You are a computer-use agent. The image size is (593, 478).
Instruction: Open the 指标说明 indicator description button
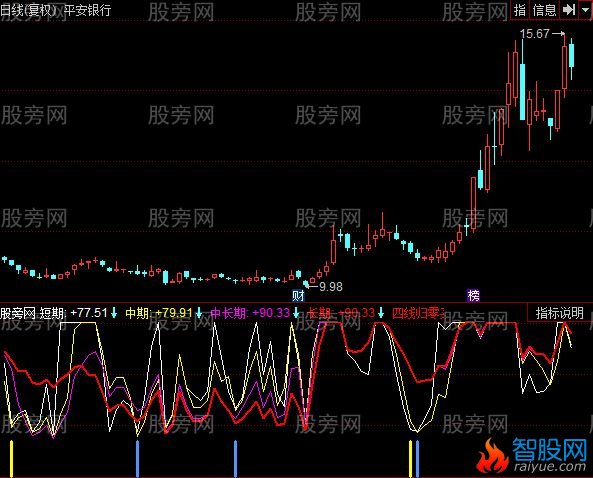coord(559,313)
